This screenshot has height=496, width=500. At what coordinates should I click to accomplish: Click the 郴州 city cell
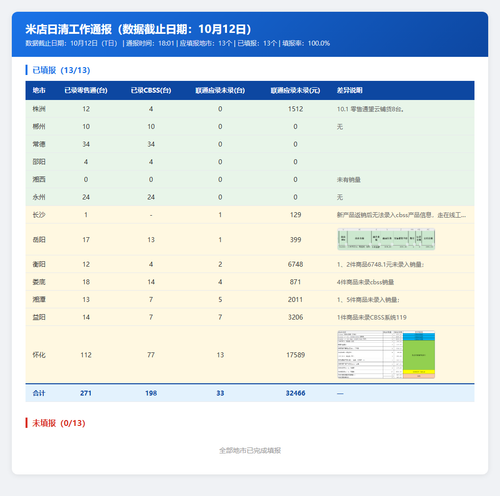(x=39, y=127)
